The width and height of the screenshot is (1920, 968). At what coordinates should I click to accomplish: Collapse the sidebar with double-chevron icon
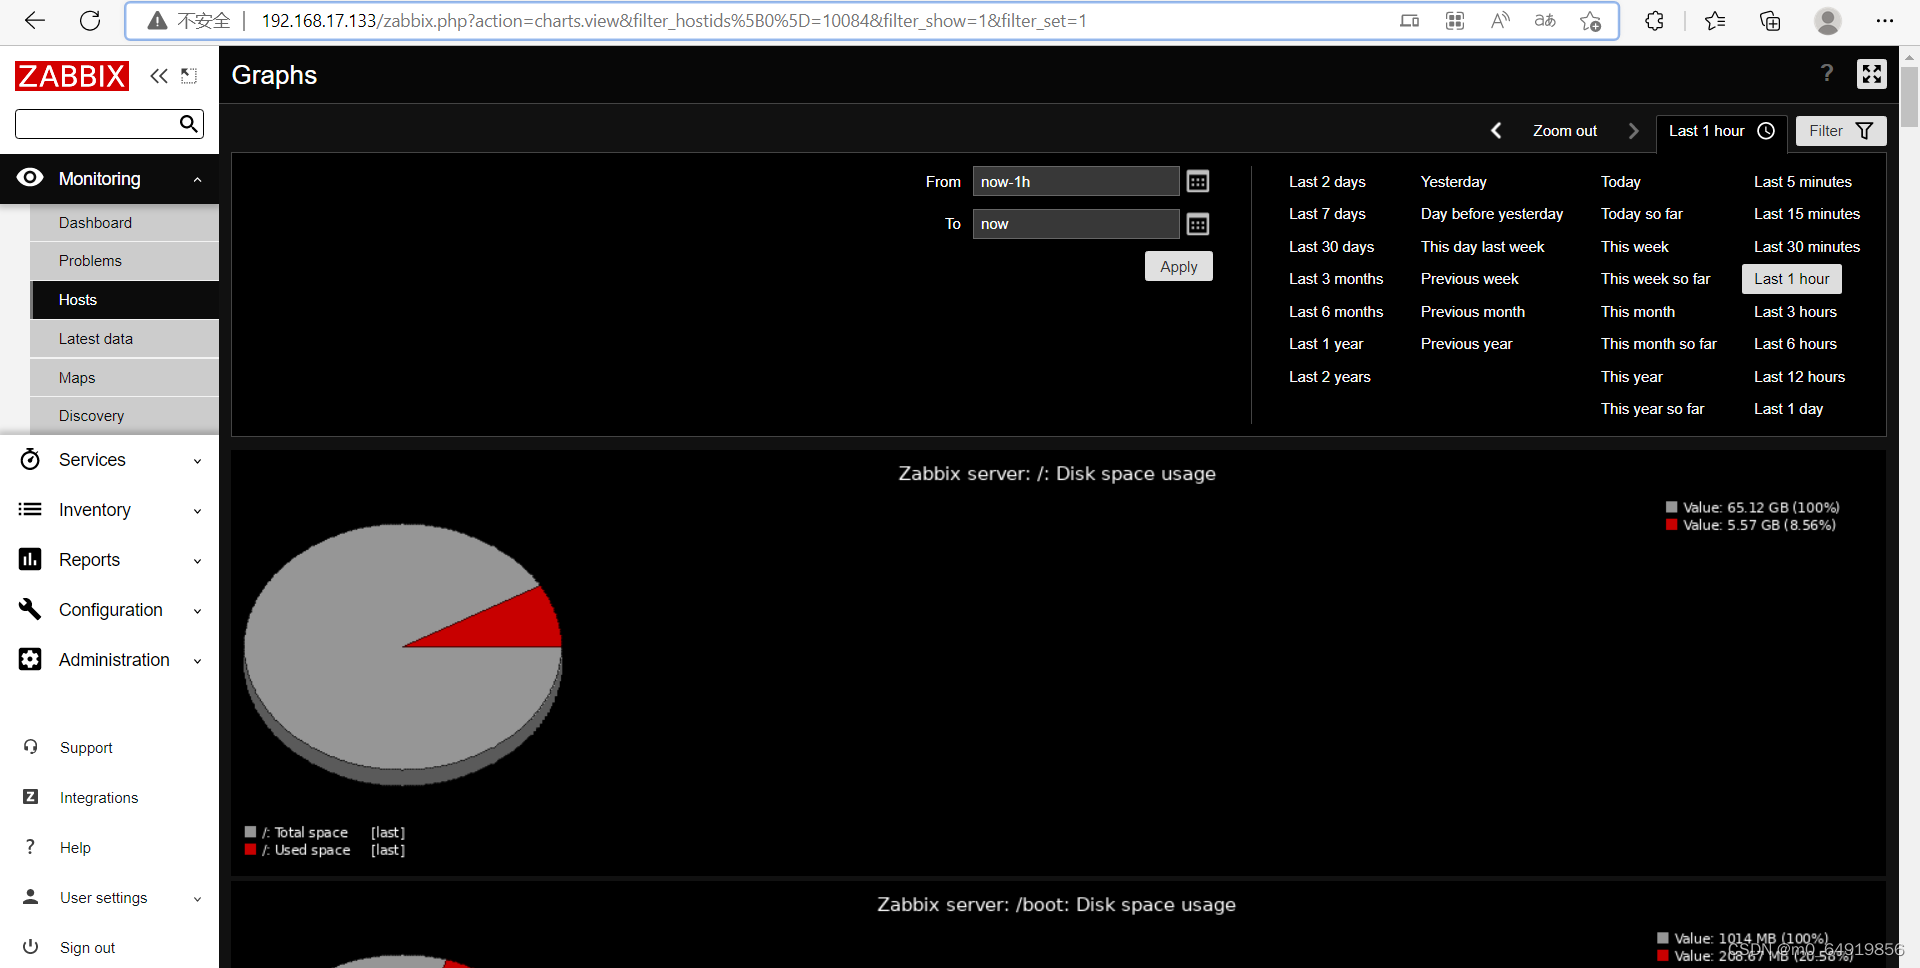pos(159,76)
